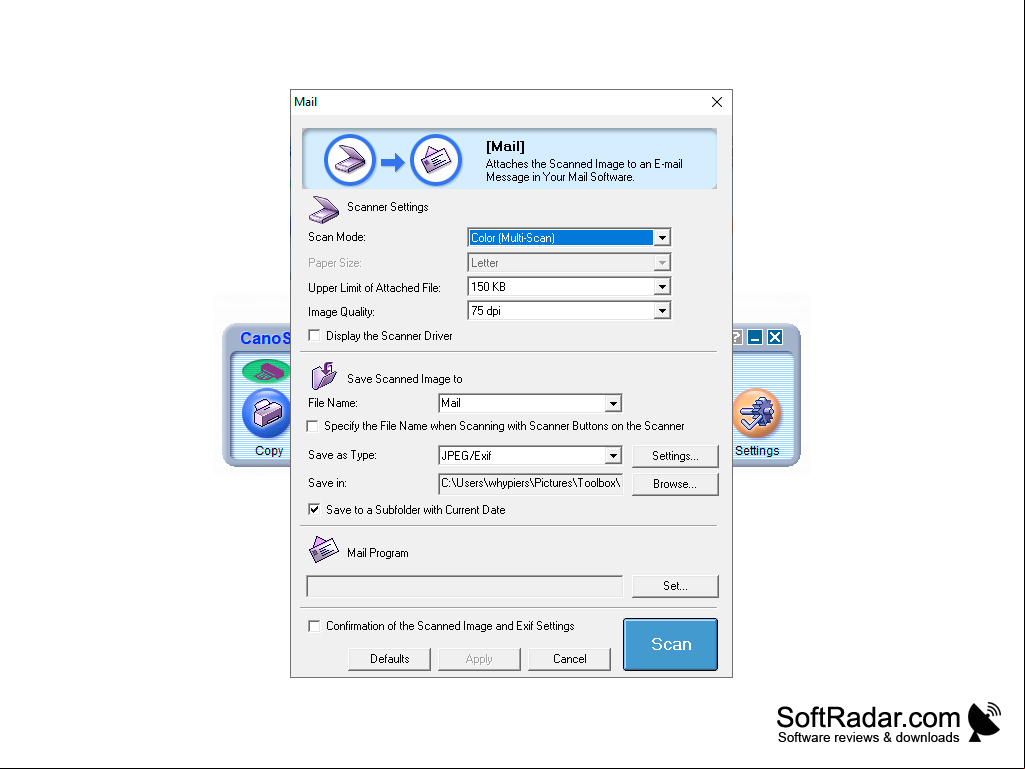The image size is (1025, 769).
Task: Click the Cancel button
Action: 569,659
